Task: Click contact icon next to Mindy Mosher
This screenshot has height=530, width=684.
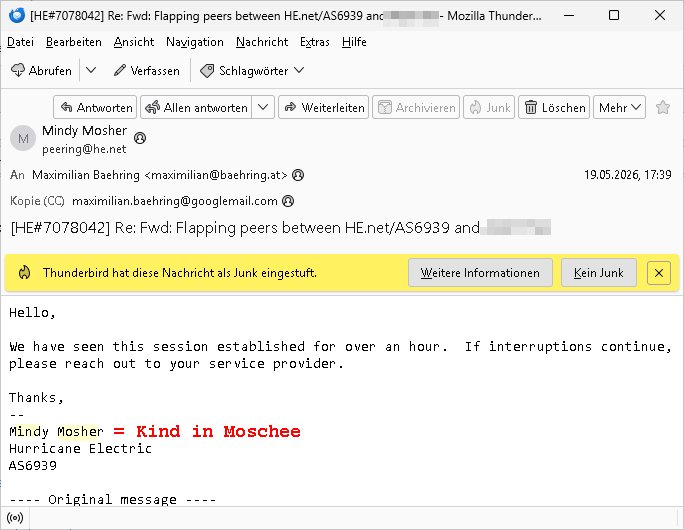Action: click(x=140, y=138)
